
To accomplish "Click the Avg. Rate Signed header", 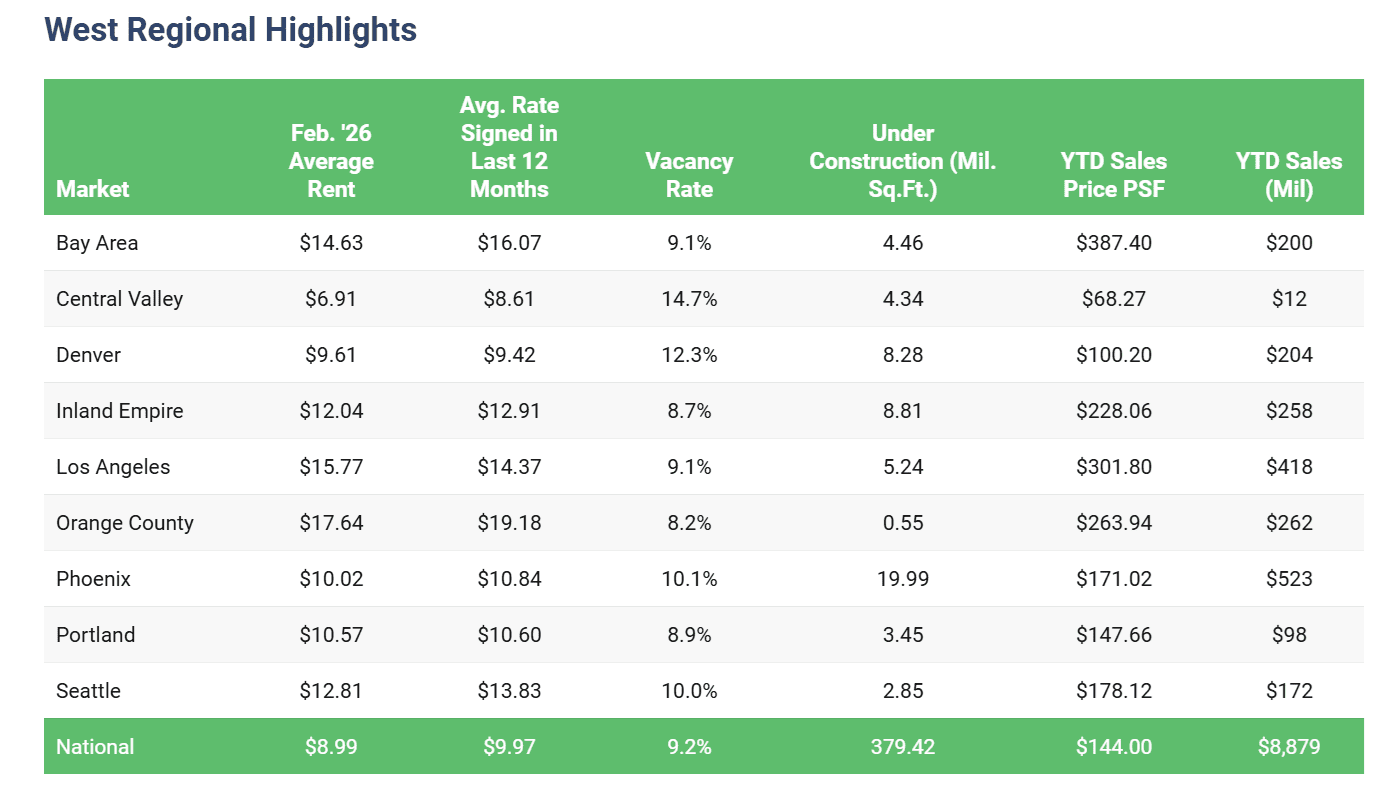I will 509,147.
